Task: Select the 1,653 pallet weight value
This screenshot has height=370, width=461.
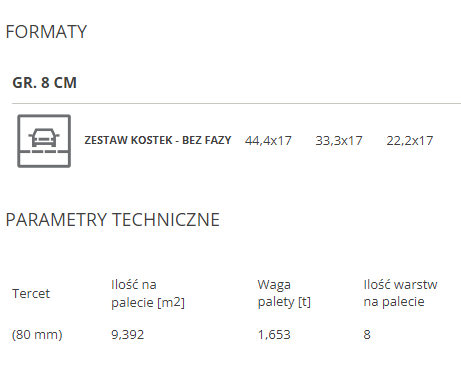Action: [274, 334]
